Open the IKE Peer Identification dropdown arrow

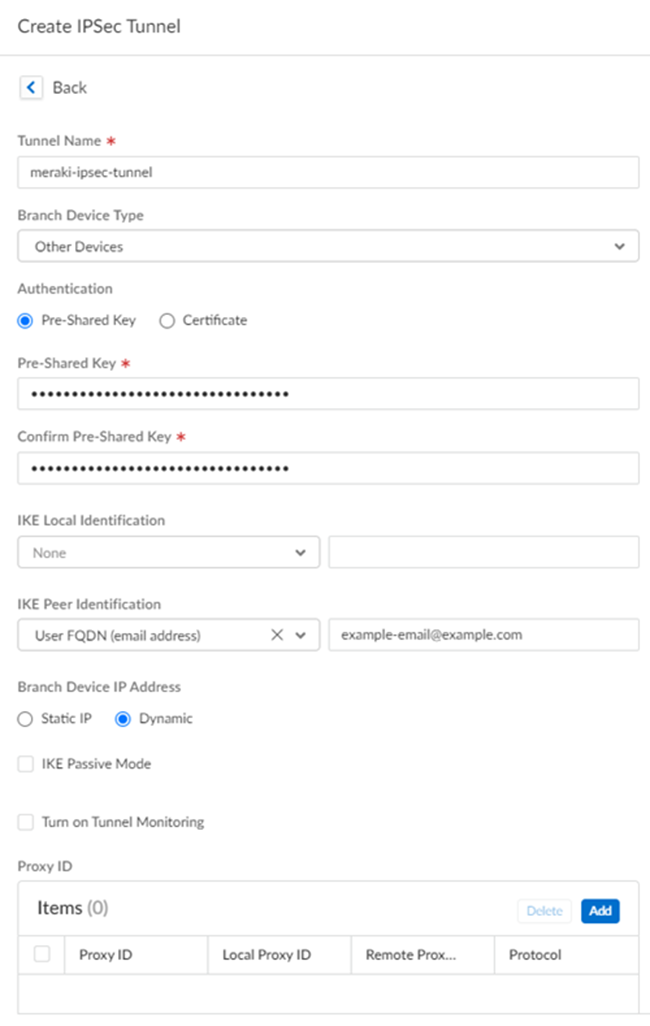coord(301,635)
